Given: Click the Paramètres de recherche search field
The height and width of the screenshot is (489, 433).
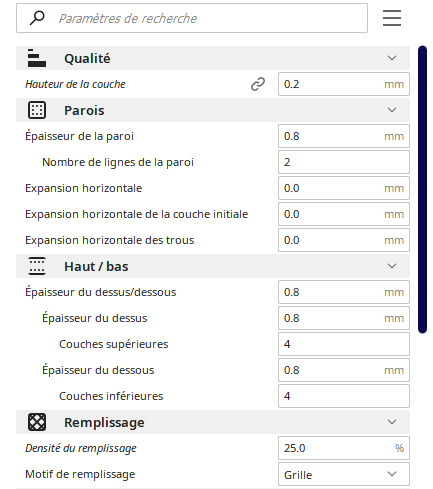Looking at the screenshot, I should pyautogui.click(x=192, y=18).
